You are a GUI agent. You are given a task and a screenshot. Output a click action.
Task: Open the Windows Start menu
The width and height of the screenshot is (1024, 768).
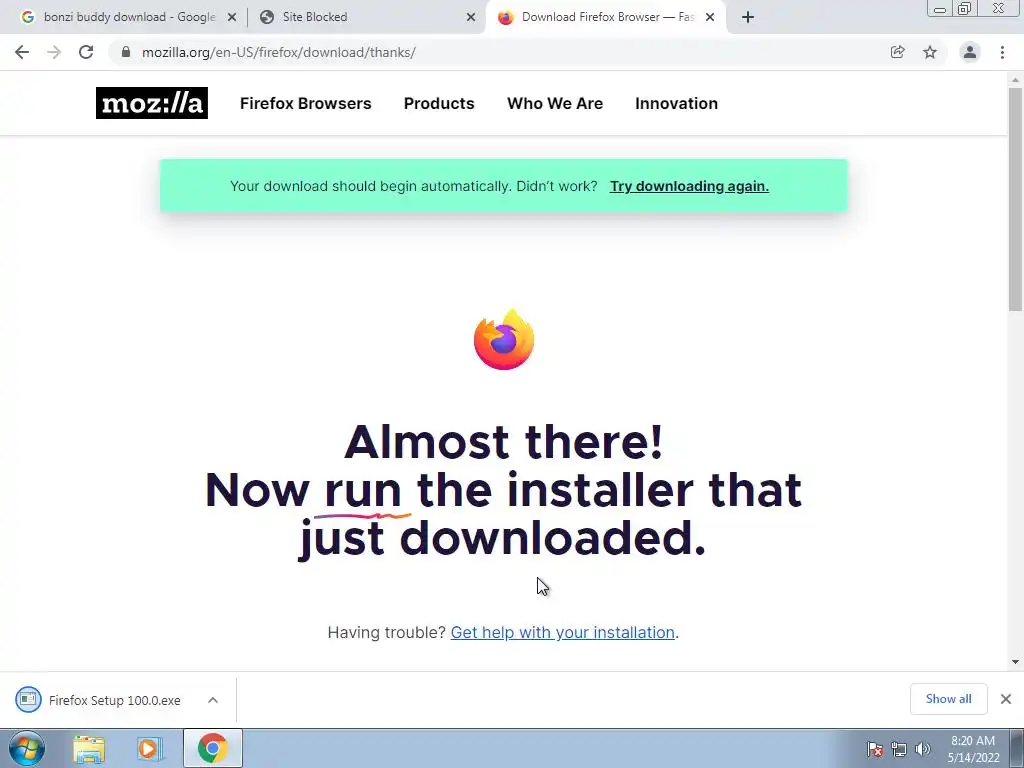coord(27,748)
